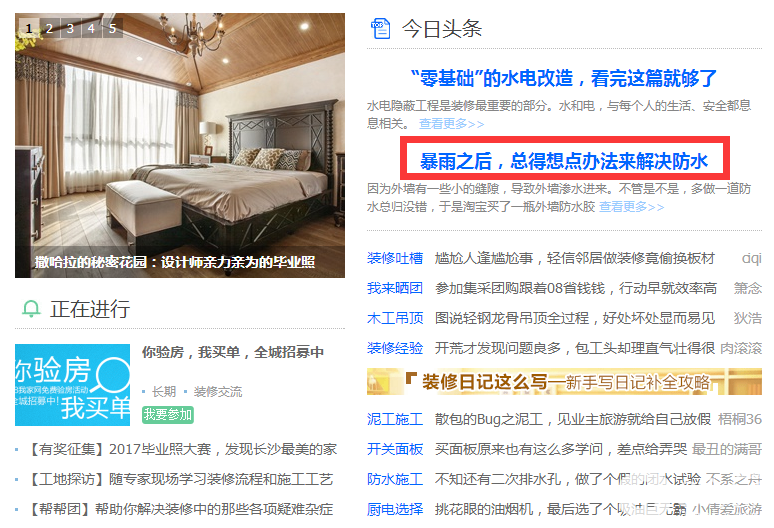Select carousel slide number 5

click(113, 28)
